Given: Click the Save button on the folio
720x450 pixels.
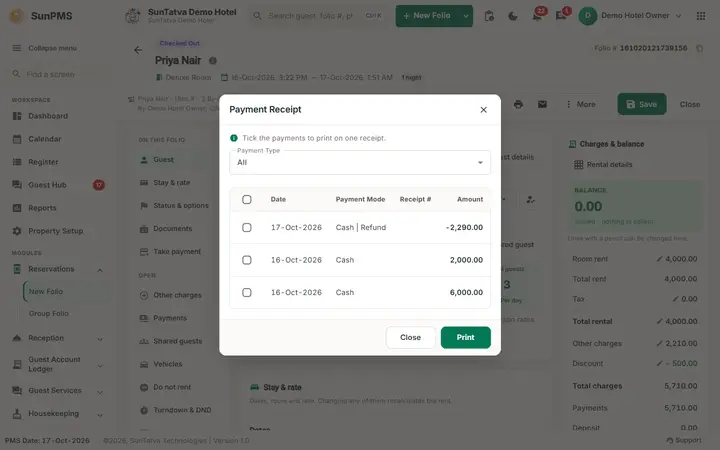Looking at the screenshot, I should click(641, 104).
